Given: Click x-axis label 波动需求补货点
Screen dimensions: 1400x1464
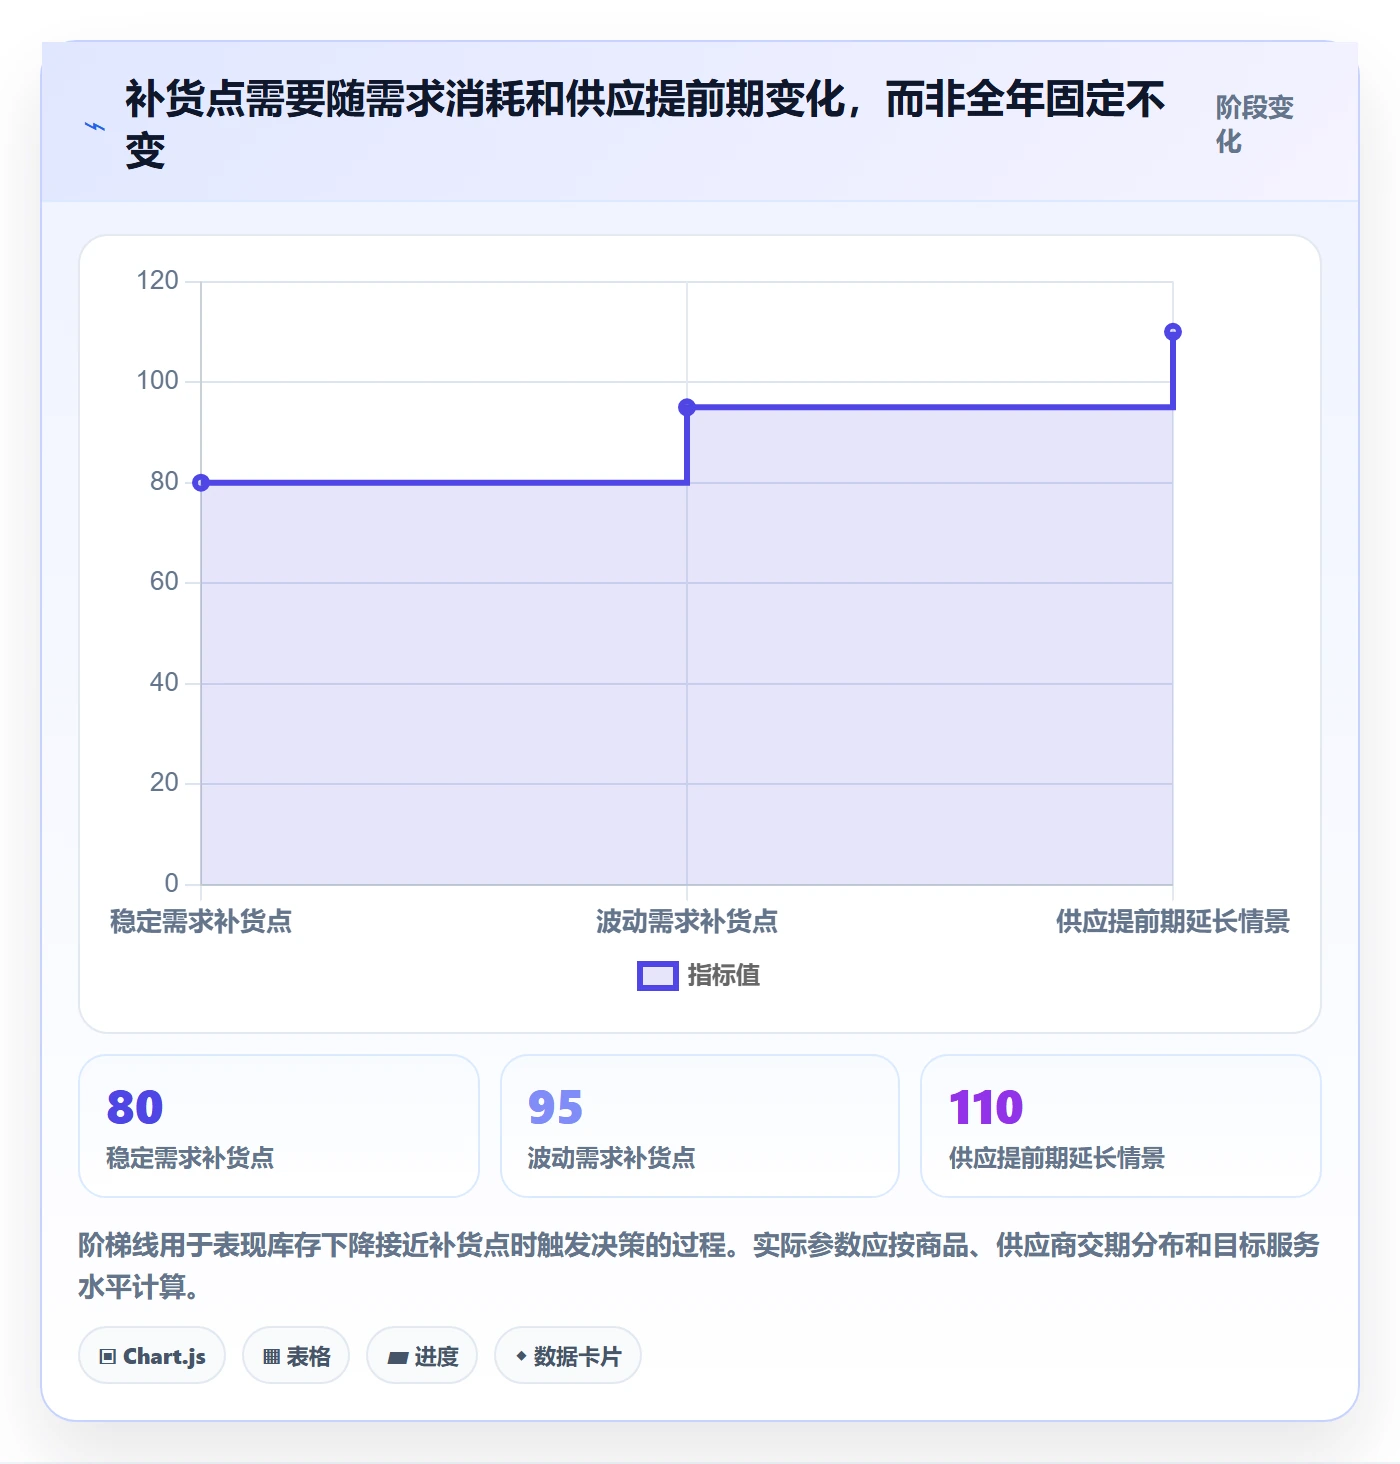Looking at the screenshot, I should click(x=687, y=921).
